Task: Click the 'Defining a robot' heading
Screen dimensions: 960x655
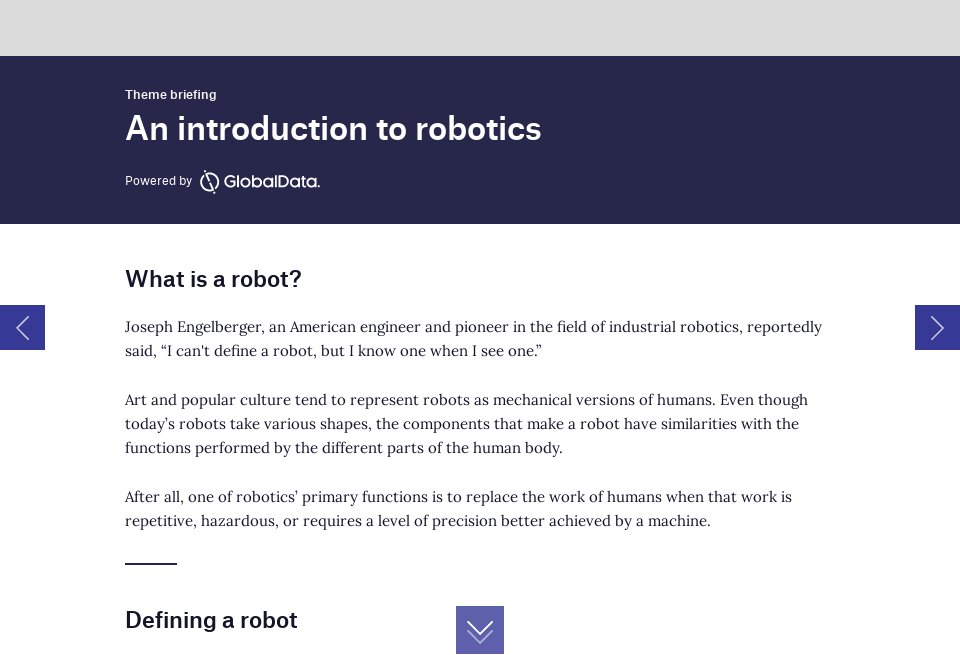Action: (211, 620)
